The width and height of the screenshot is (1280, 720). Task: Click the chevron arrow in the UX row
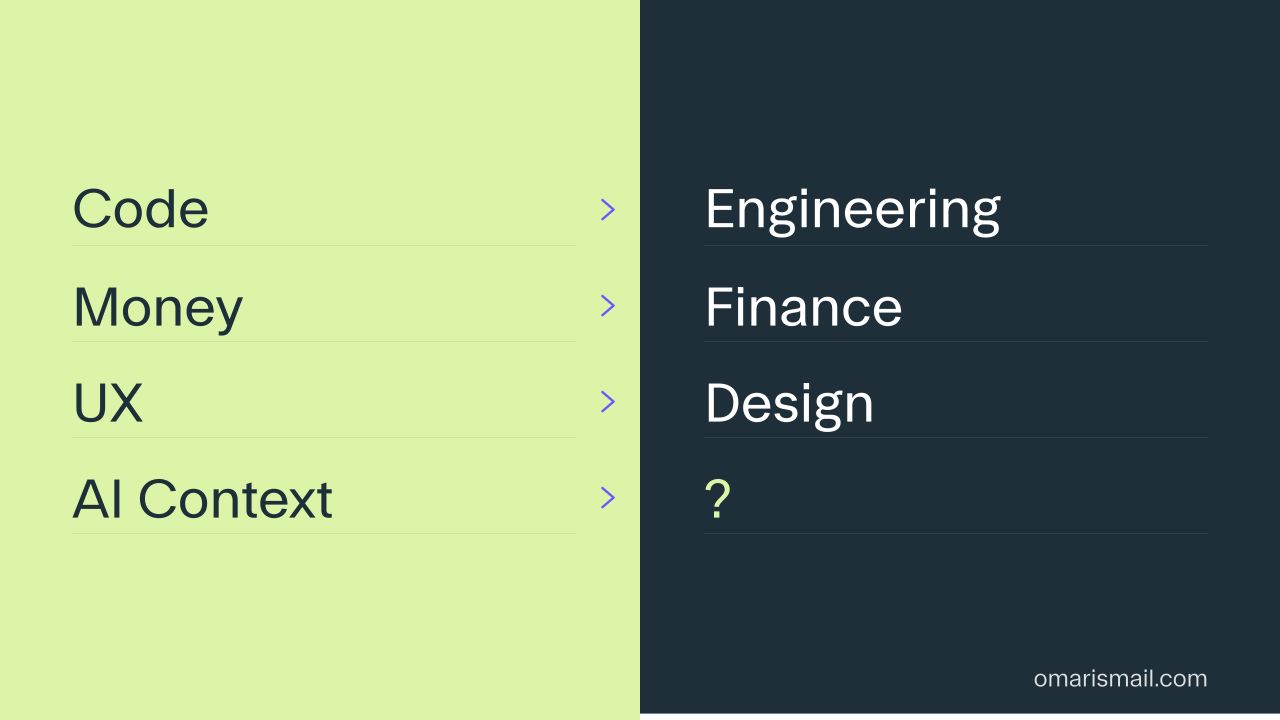point(607,402)
